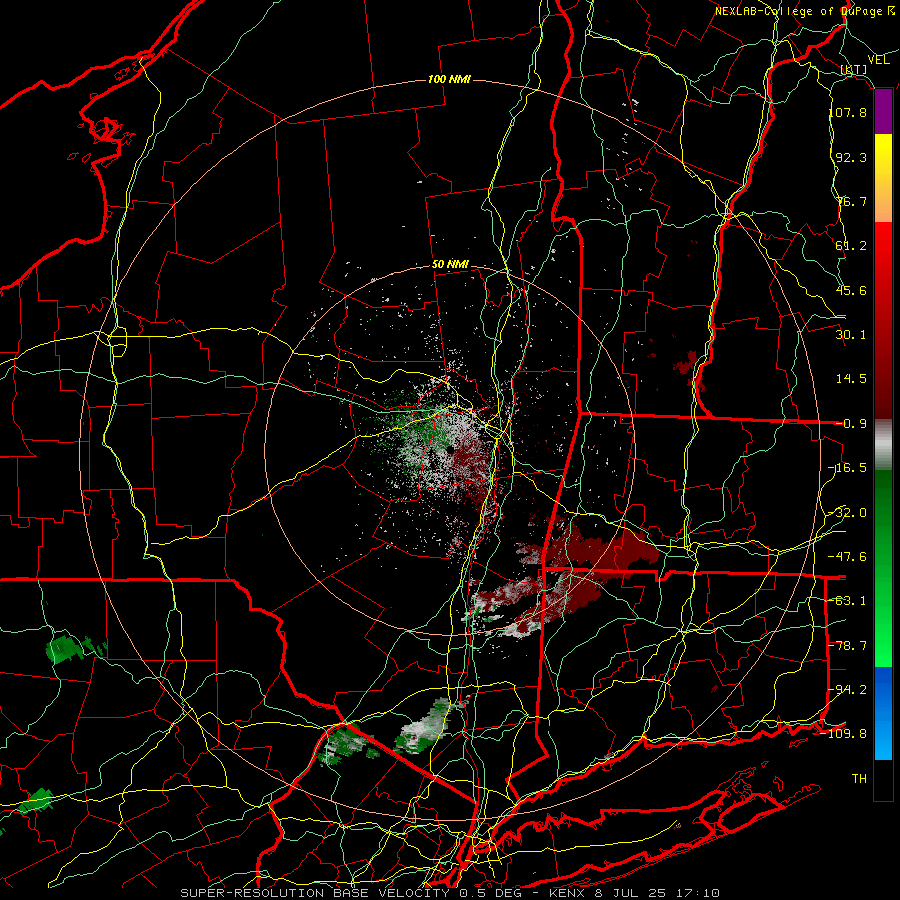
Task: Click the 14.5 value on velocity scale
Action: 851,379
